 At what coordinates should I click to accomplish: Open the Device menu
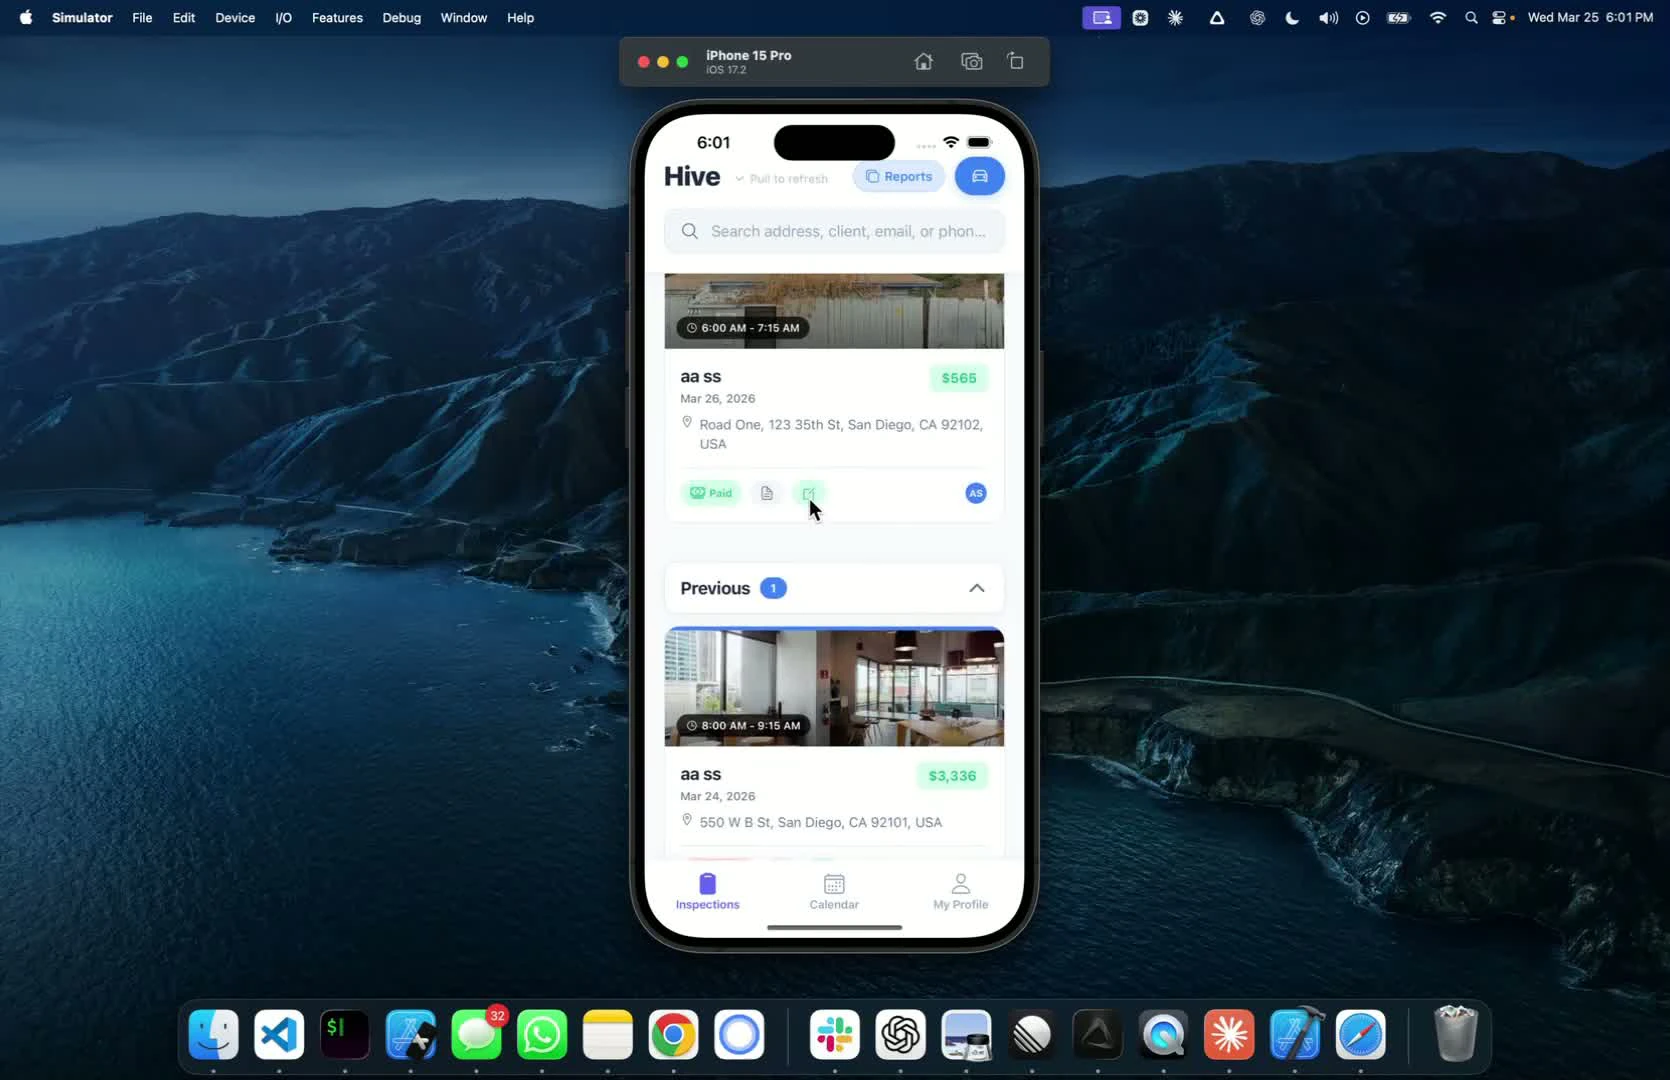pos(235,18)
